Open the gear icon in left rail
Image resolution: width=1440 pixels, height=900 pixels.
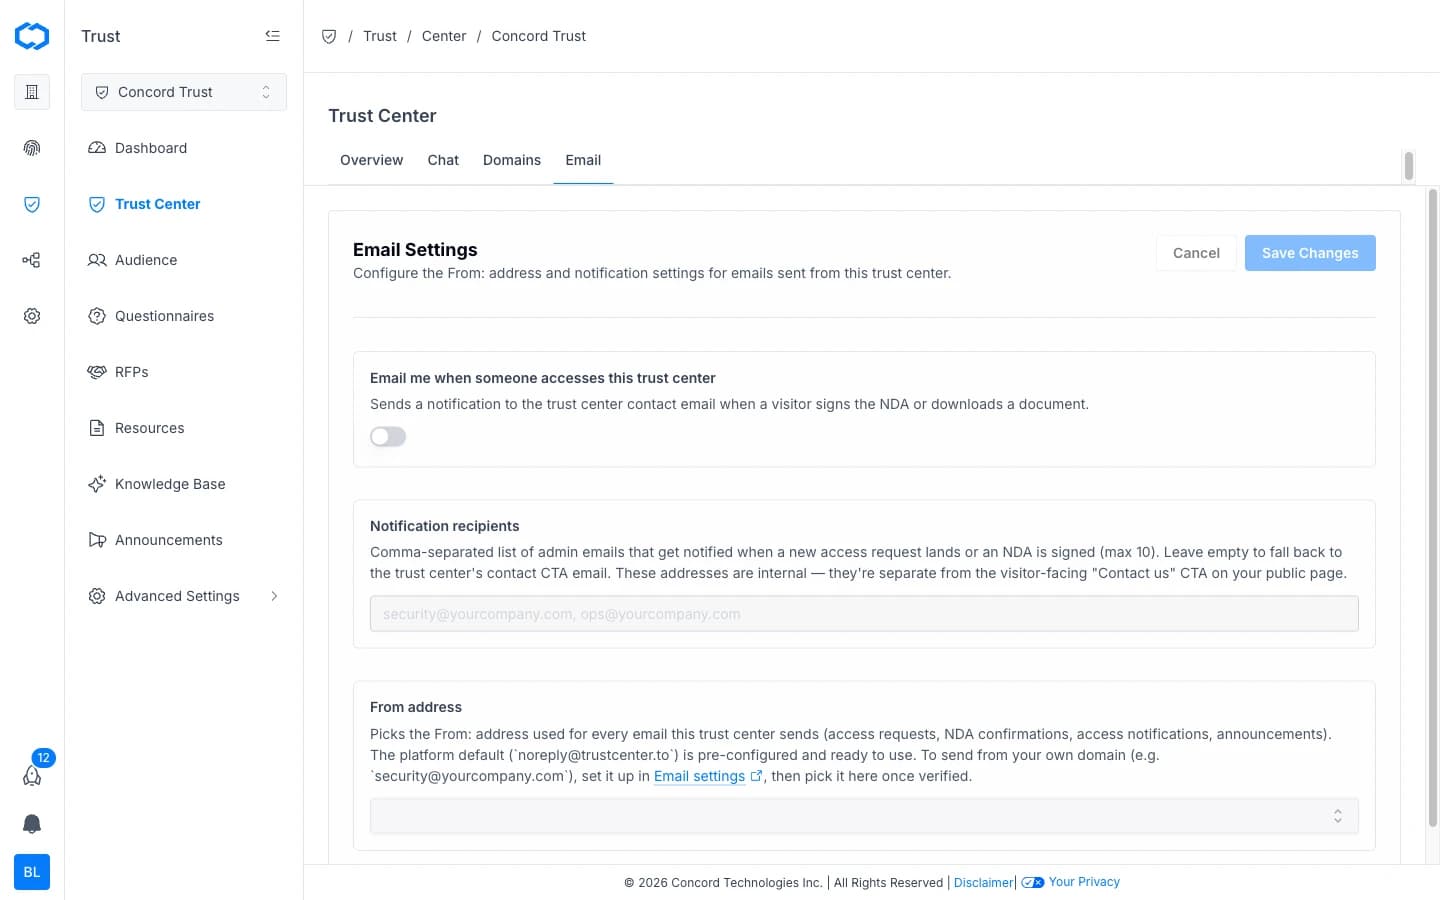(32, 316)
